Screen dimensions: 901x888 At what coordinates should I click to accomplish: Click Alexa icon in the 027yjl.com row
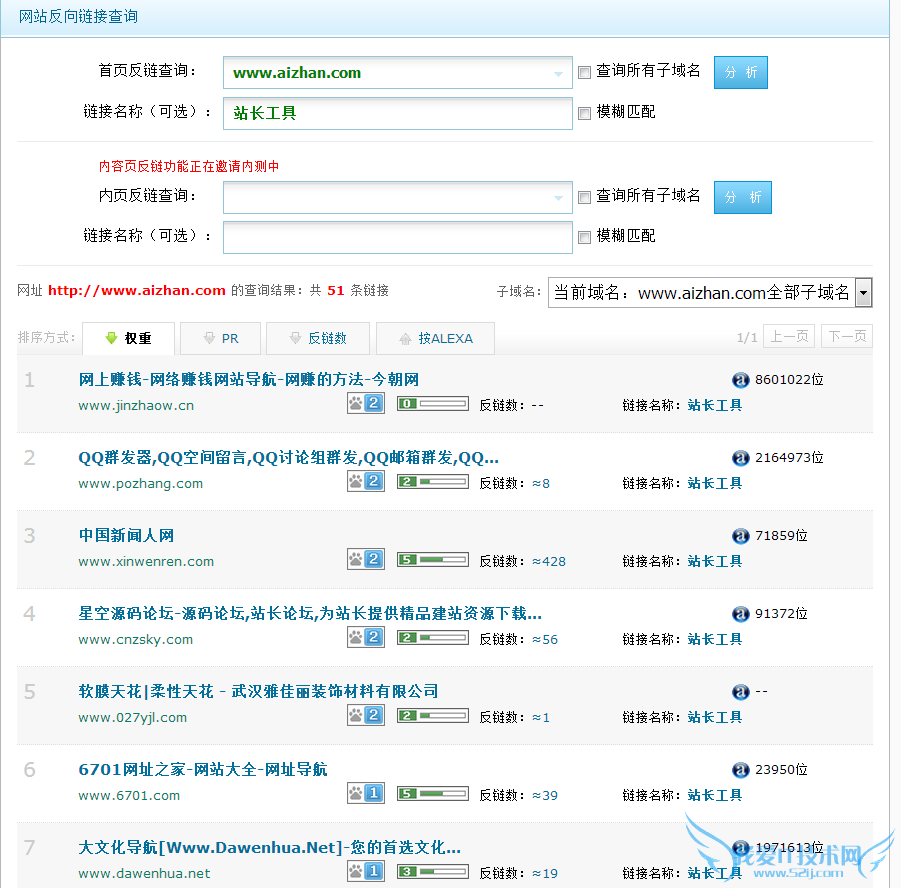click(x=741, y=692)
